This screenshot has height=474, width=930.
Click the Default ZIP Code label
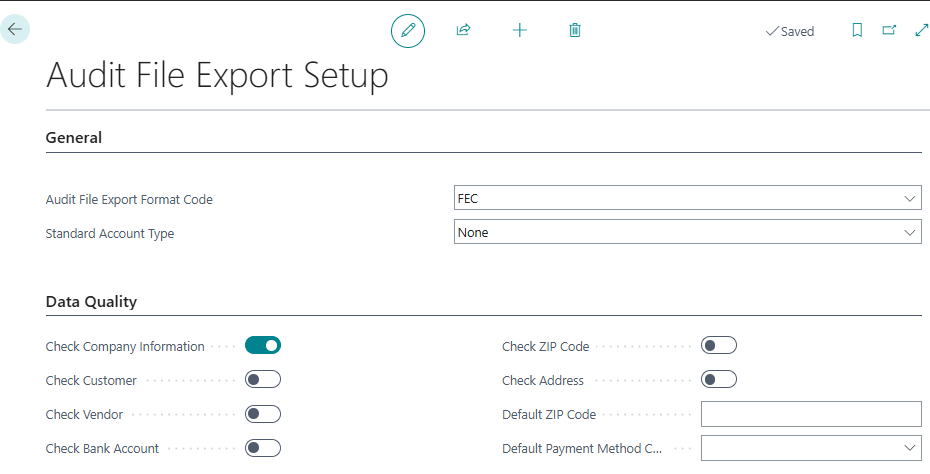click(x=549, y=415)
